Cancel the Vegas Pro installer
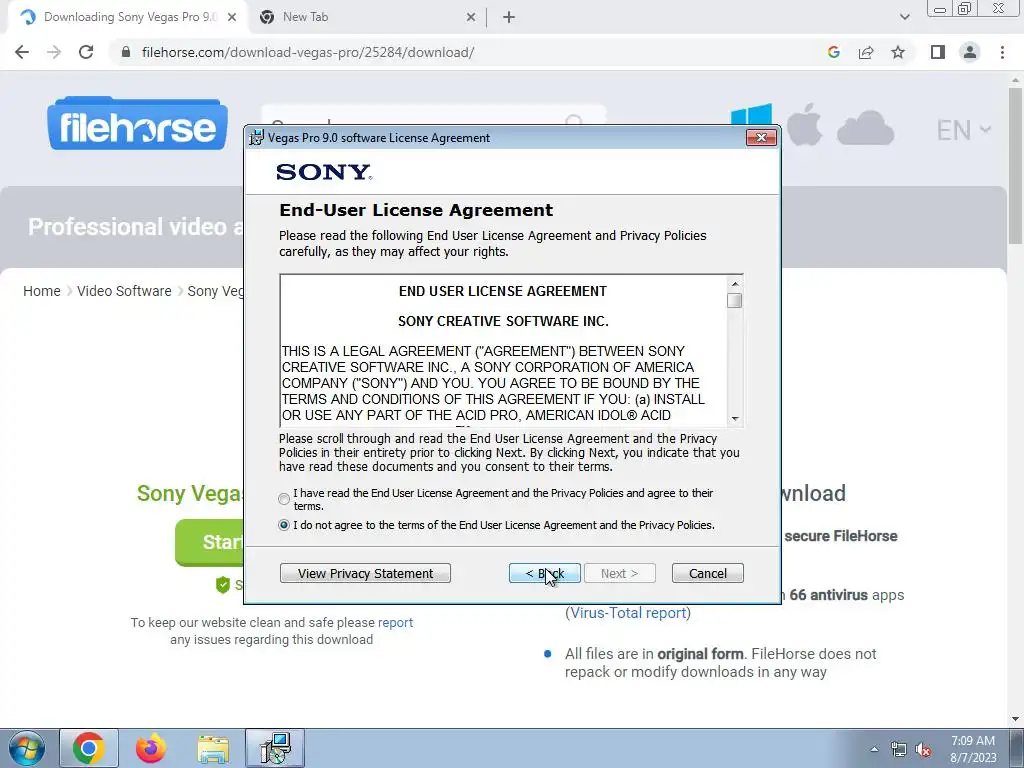 point(707,573)
